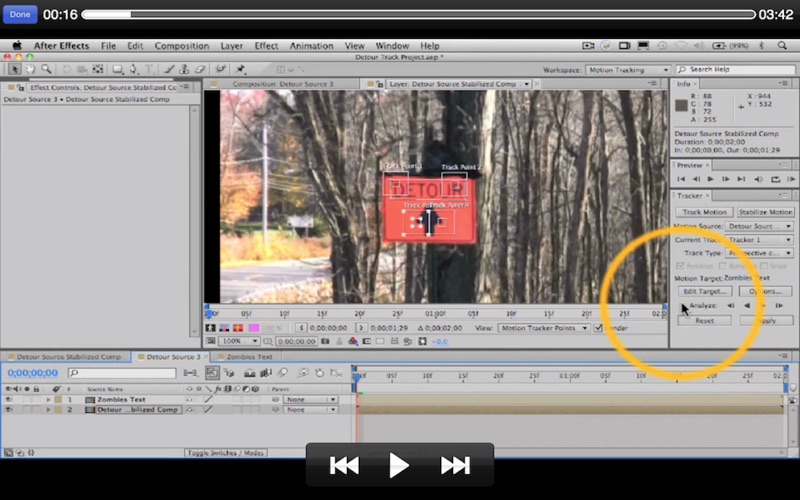Toggle the Scale checkbox in Tracker
Viewport: 800px width, 500px height.
point(764,266)
